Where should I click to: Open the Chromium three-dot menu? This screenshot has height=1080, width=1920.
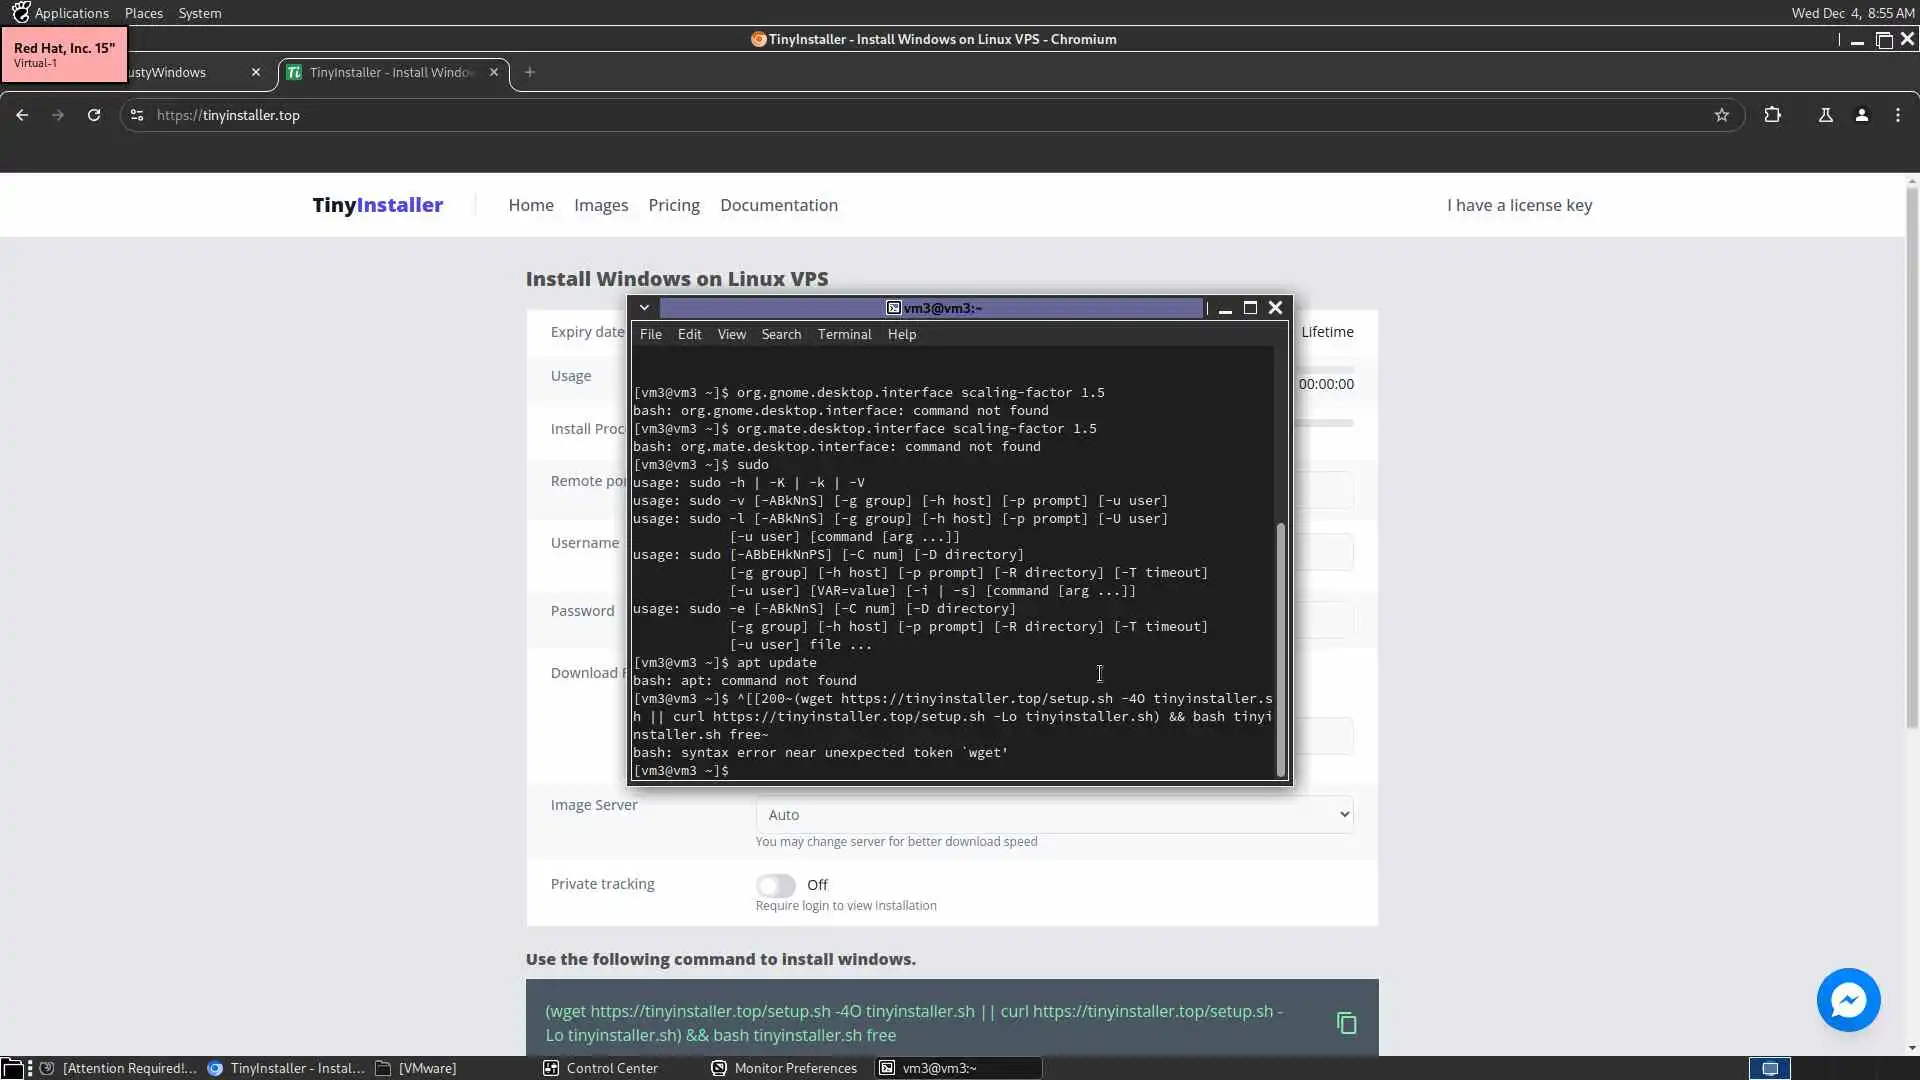[x=1897, y=115]
